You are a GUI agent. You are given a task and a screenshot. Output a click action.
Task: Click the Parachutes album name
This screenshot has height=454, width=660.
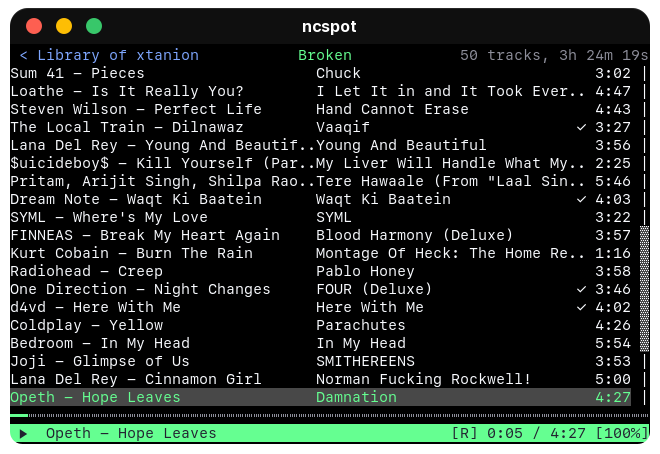tap(360, 325)
